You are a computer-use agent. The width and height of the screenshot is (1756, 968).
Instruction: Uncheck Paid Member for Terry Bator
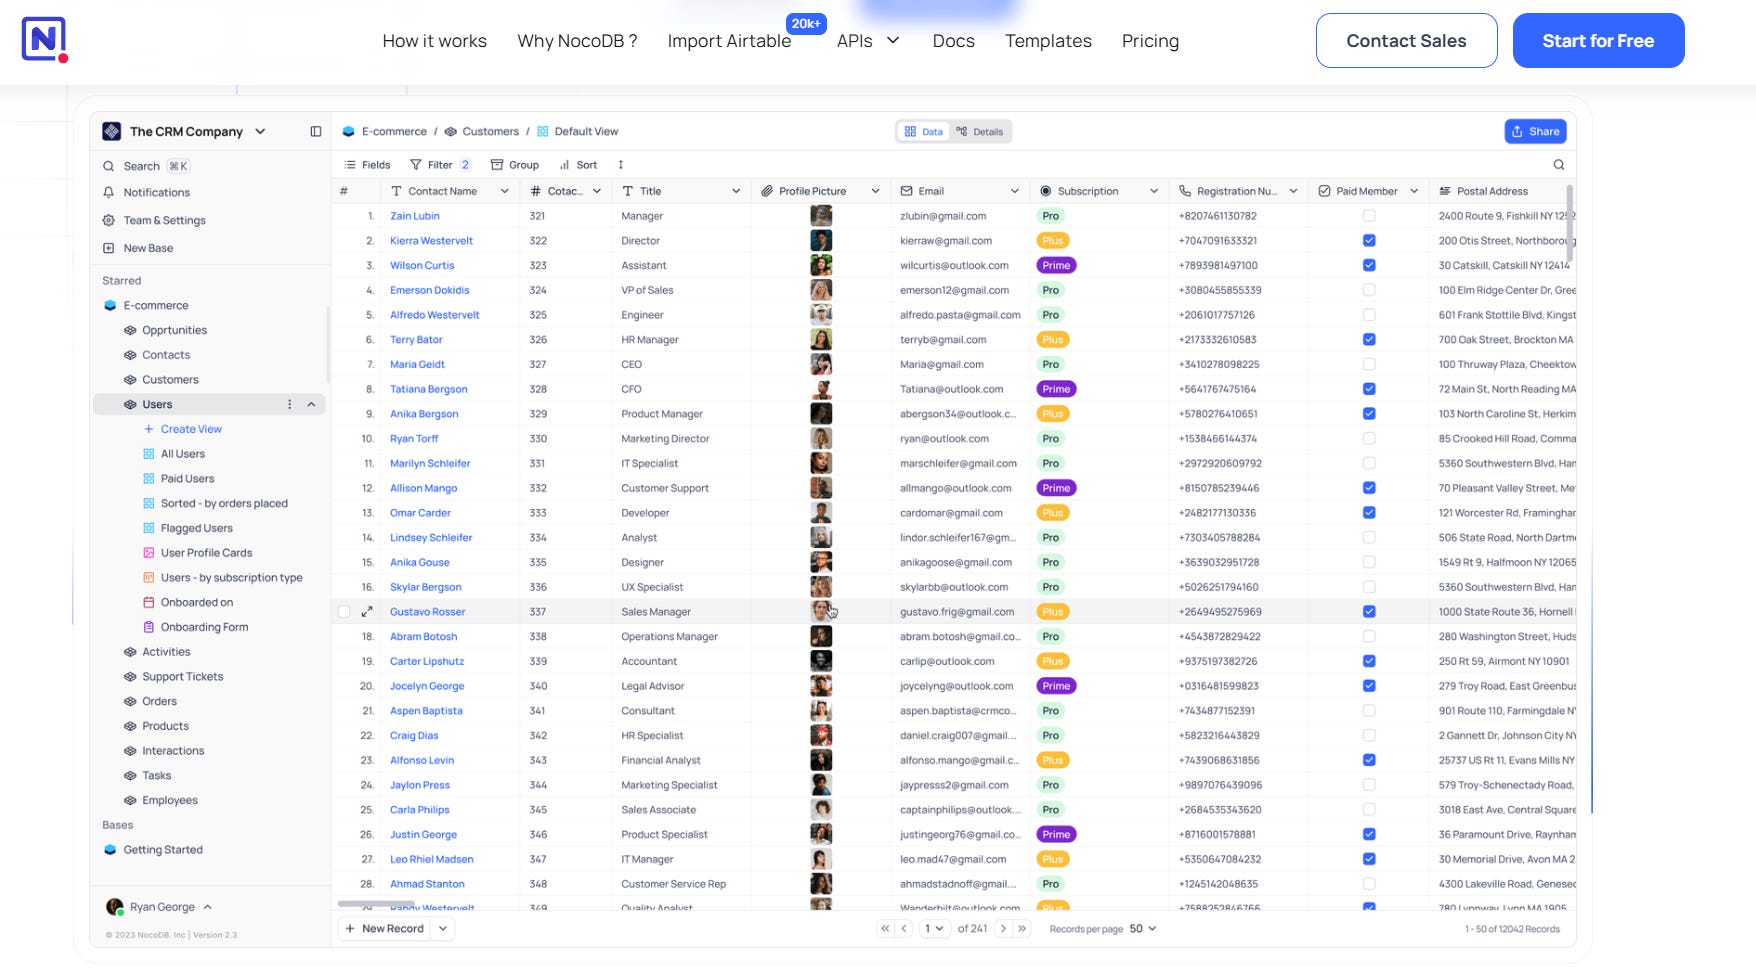coord(1369,340)
